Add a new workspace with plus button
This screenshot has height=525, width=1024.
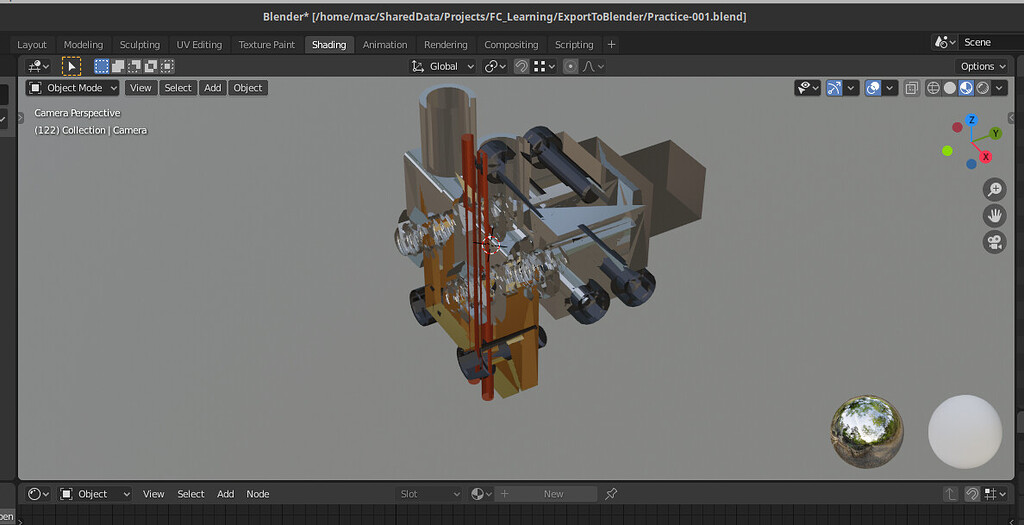click(x=611, y=44)
